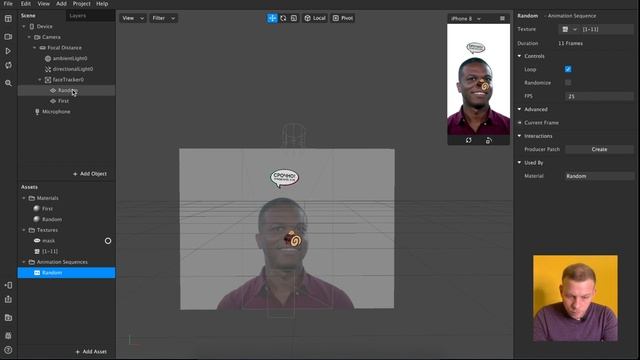Select the Random animation sequence asset

point(67,273)
